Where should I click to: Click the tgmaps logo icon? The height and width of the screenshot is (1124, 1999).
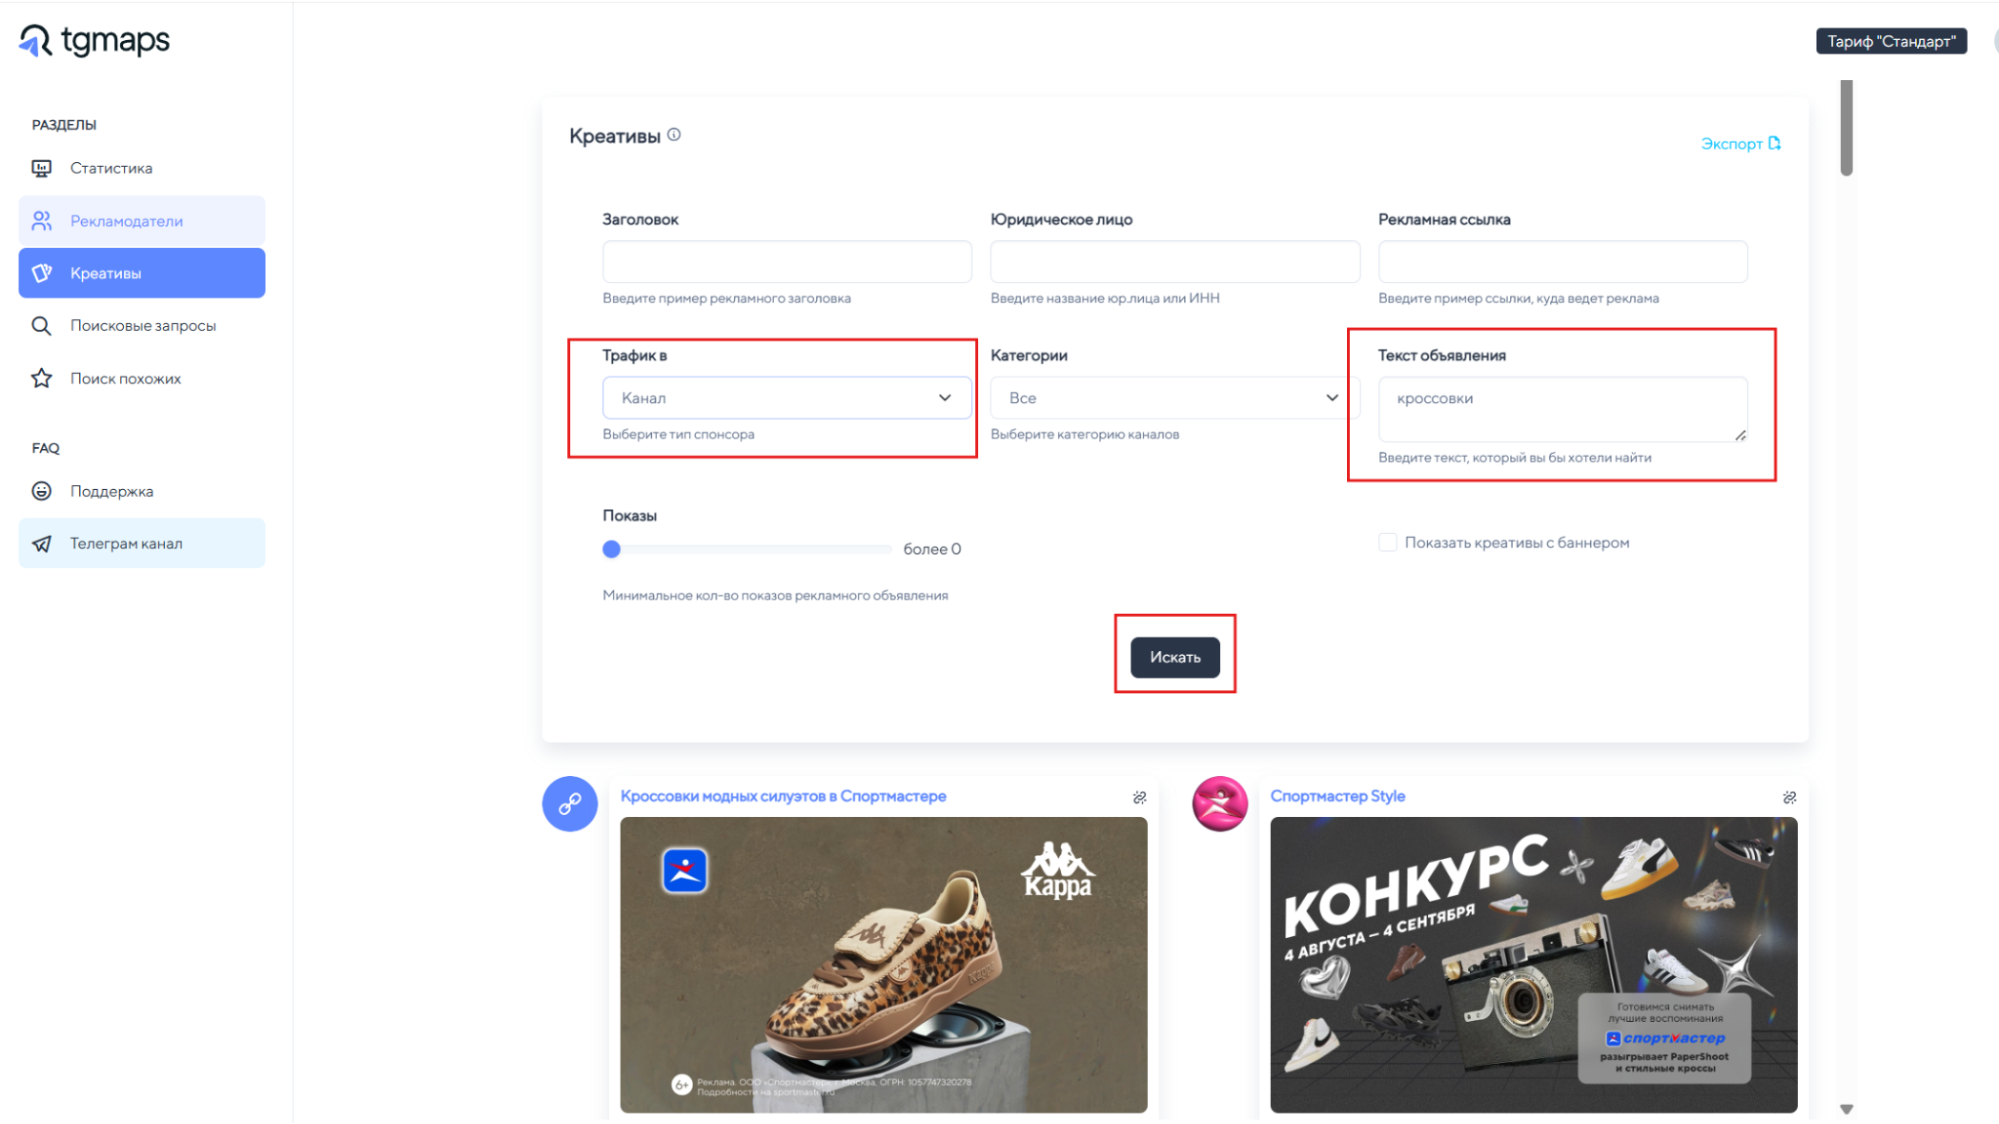[36, 41]
